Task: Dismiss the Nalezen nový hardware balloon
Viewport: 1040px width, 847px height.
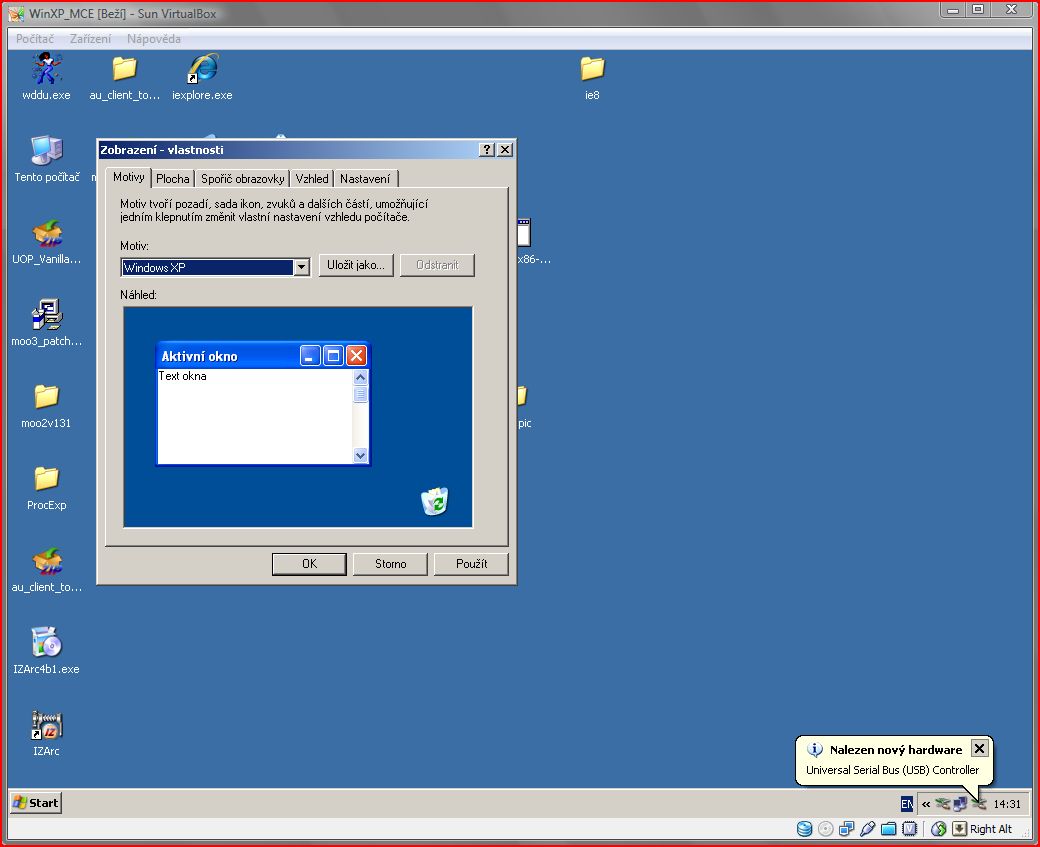Action: 979,749
